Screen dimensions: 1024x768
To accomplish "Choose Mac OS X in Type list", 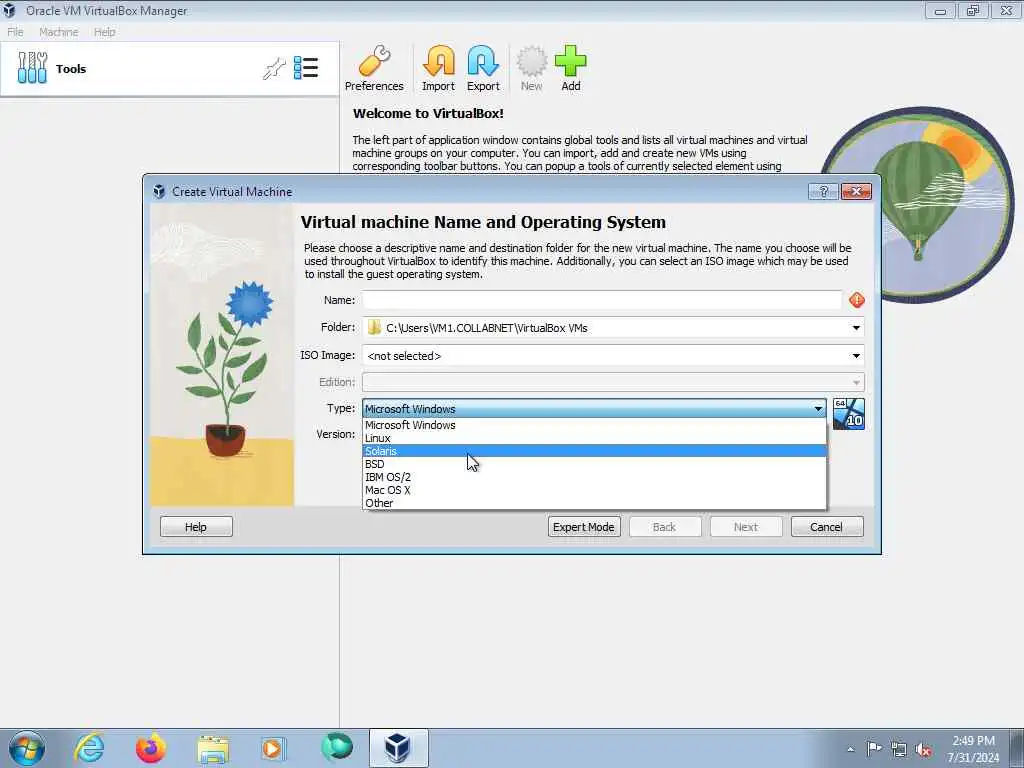I will click(x=594, y=490).
